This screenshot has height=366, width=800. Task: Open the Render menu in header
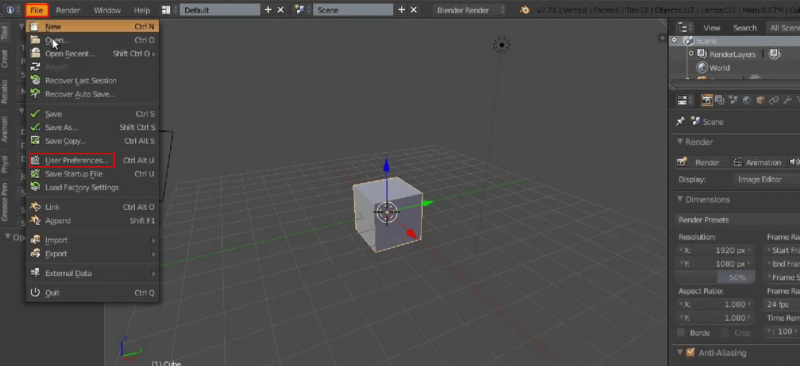pos(68,10)
